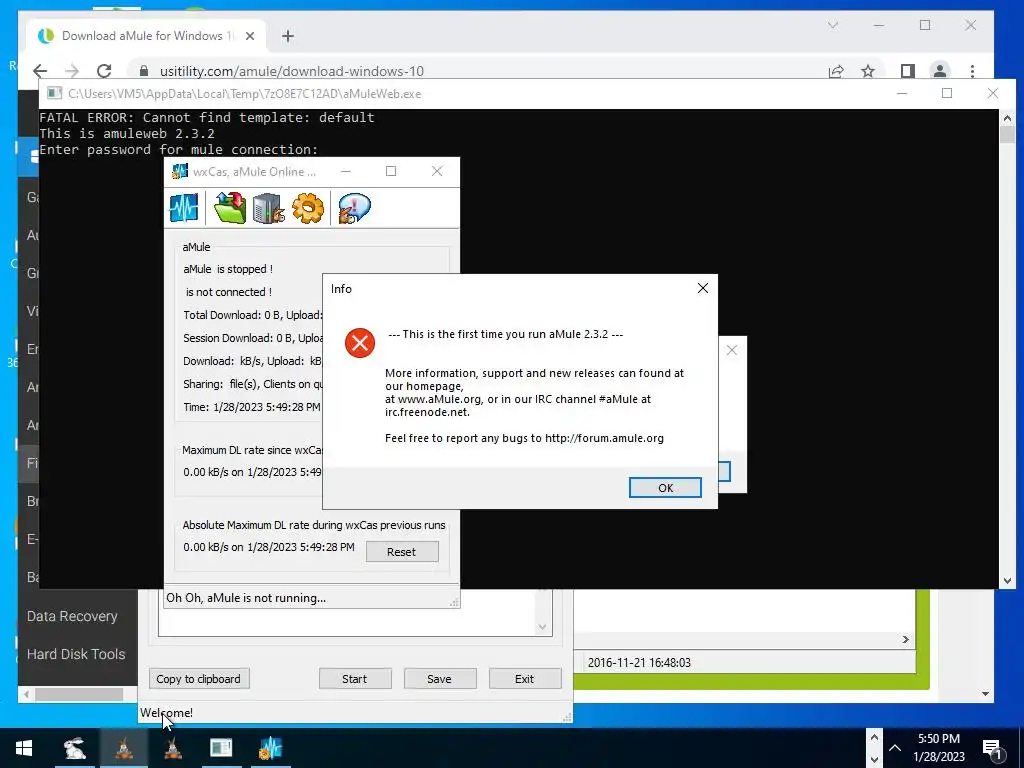
Task: Click the 2016-11-21 16:48:03 date text
Action: [x=639, y=662]
